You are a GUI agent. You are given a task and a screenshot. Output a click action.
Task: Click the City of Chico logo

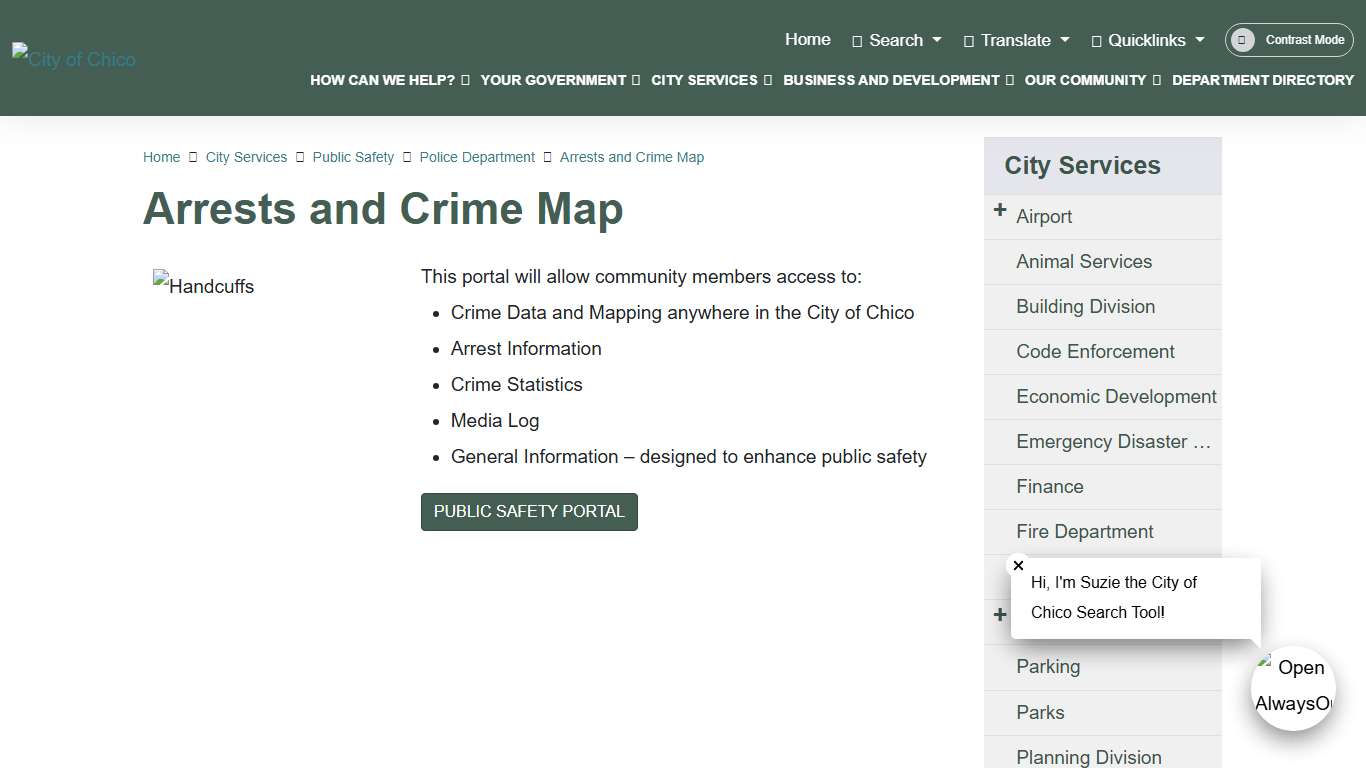click(x=73, y=58)
